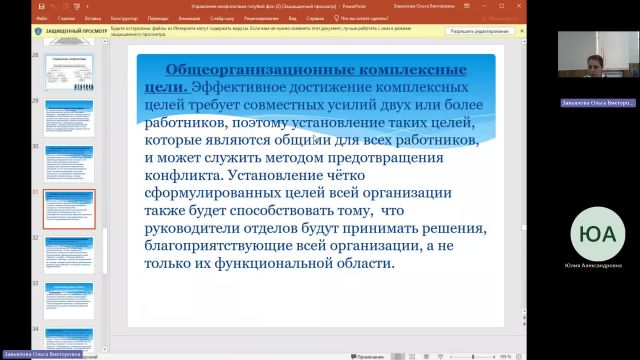Image resolution: width=640 pixels, height=360 pixels.
Task: Switch to the Конструктор ribbon tab
Action: [x=124, y=18]
